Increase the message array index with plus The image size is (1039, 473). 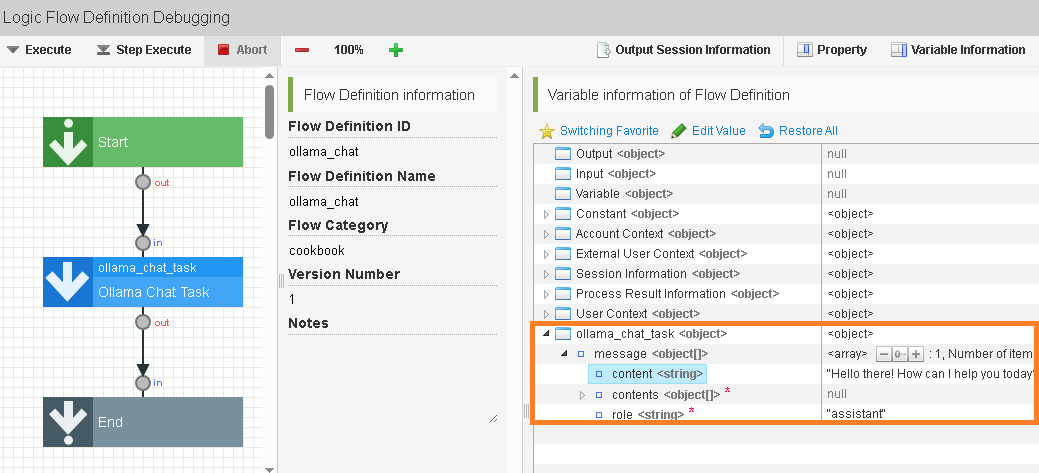pos(915,354)
